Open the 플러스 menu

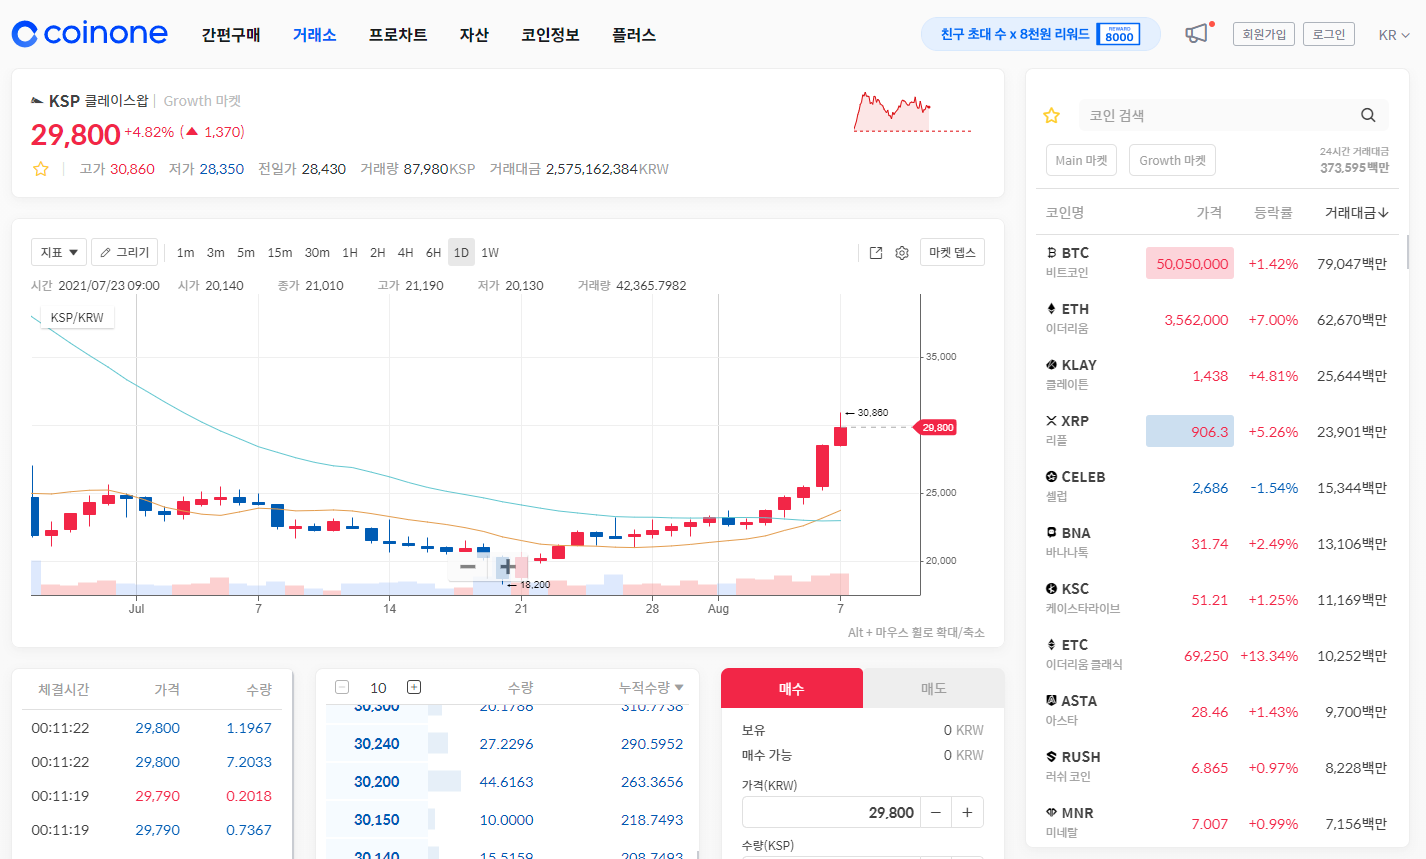[x=634, y=35]
